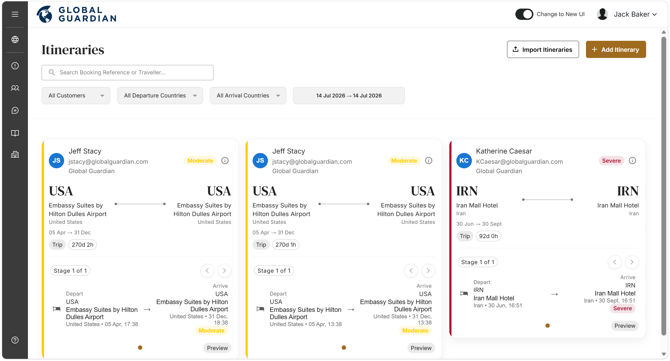Click KCaesar@globalguardian.com email

pos(519,161)
